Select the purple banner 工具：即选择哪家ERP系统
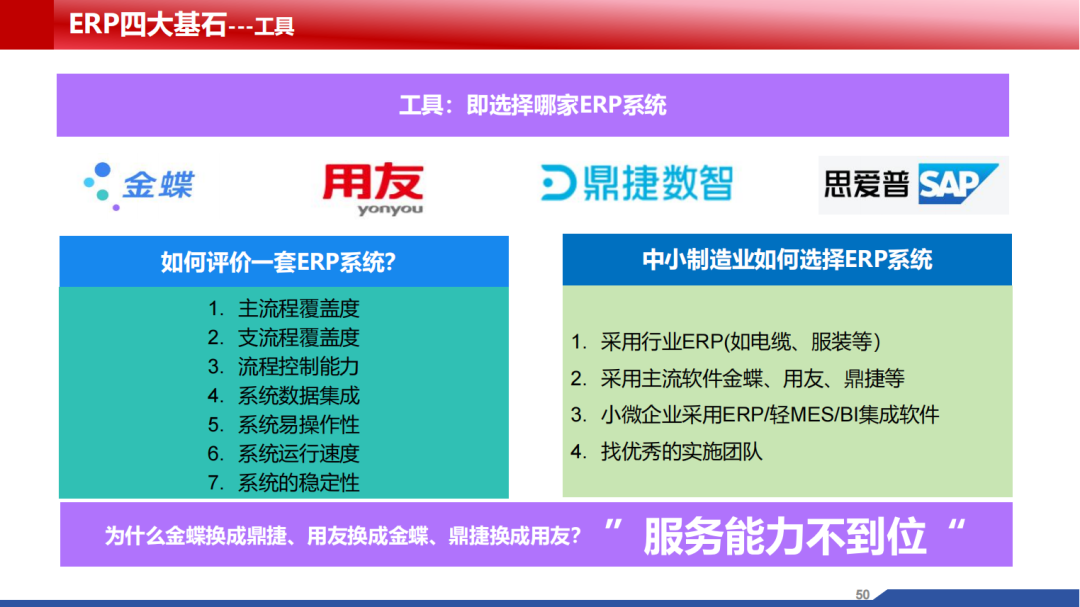The height and width of the screenshot is (607, 1080). point(532,105)
